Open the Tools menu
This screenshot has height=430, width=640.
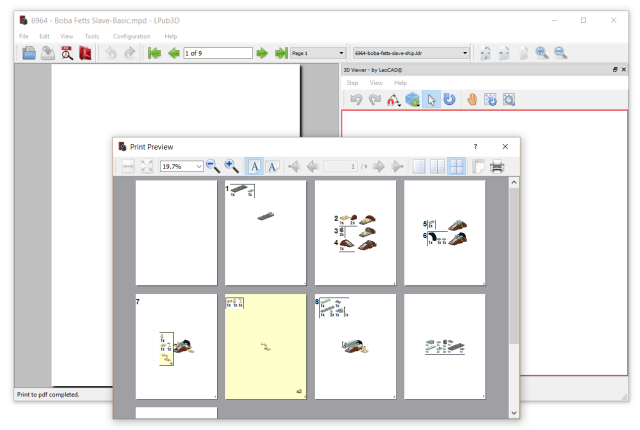92,36
